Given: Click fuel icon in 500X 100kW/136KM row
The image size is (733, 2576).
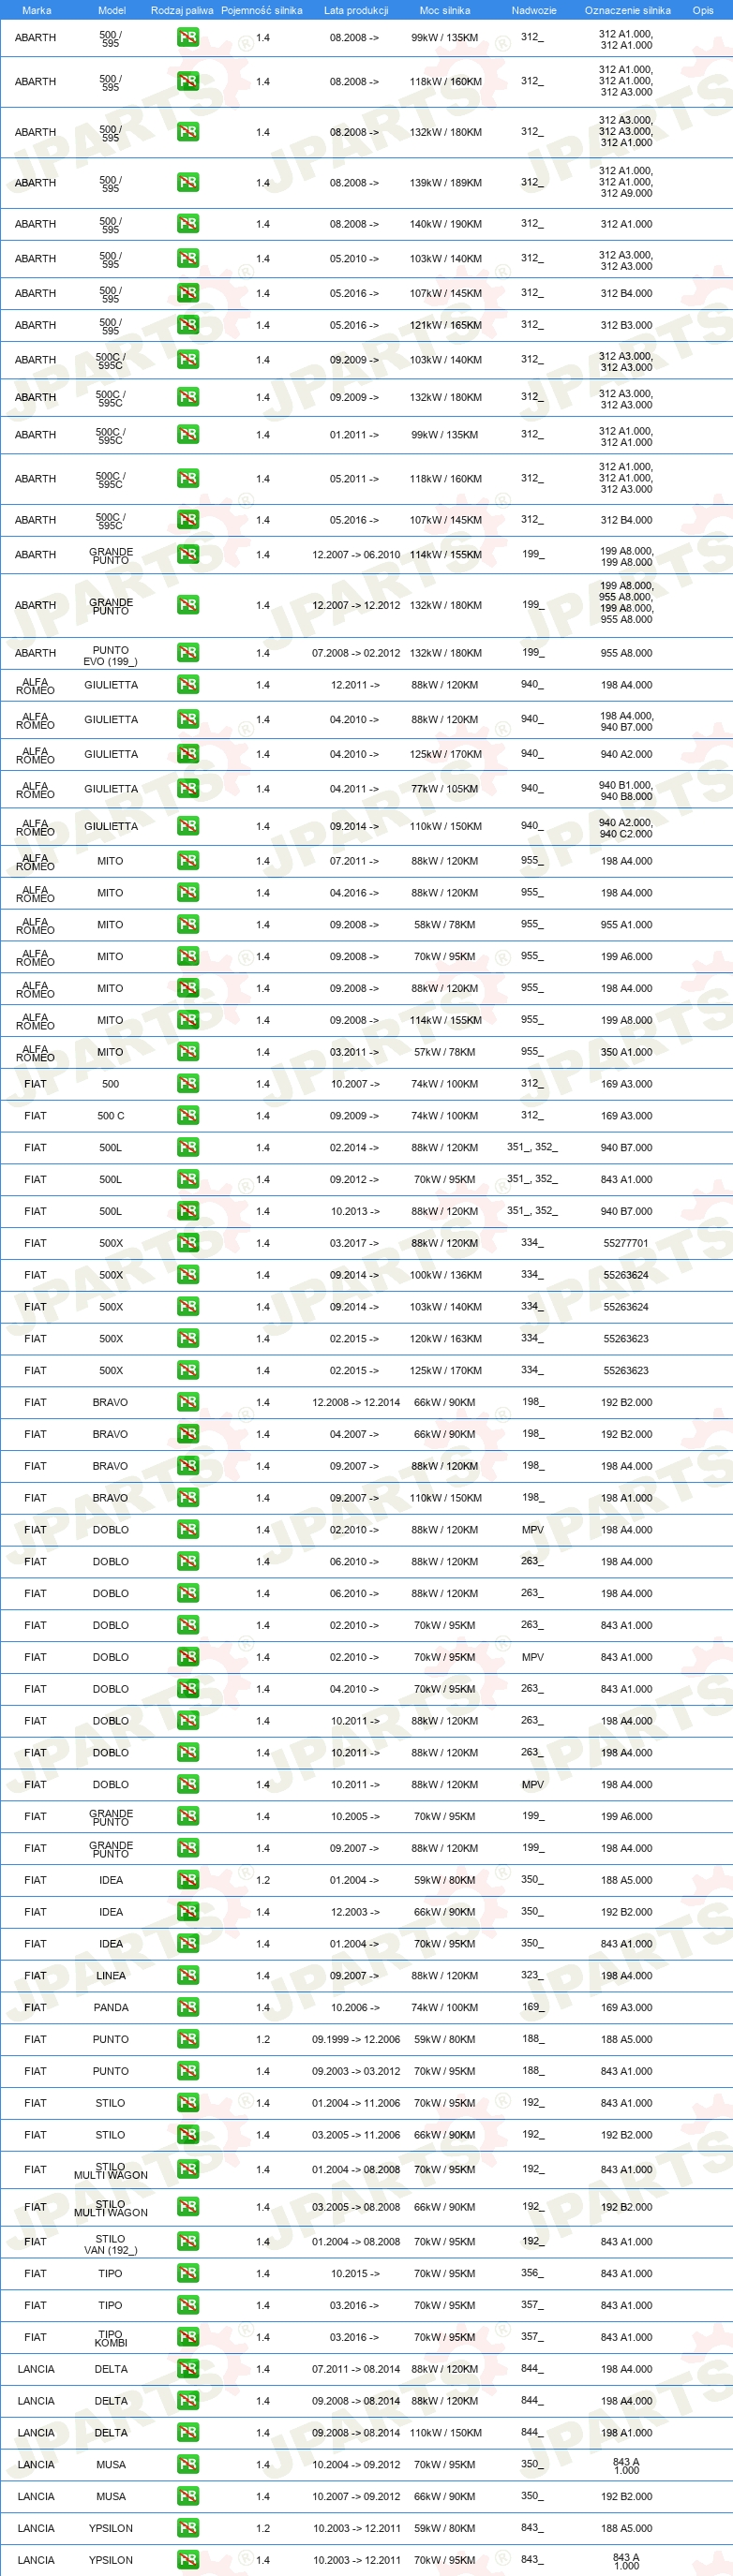Looking at the screenshot, I should 188,1275.
